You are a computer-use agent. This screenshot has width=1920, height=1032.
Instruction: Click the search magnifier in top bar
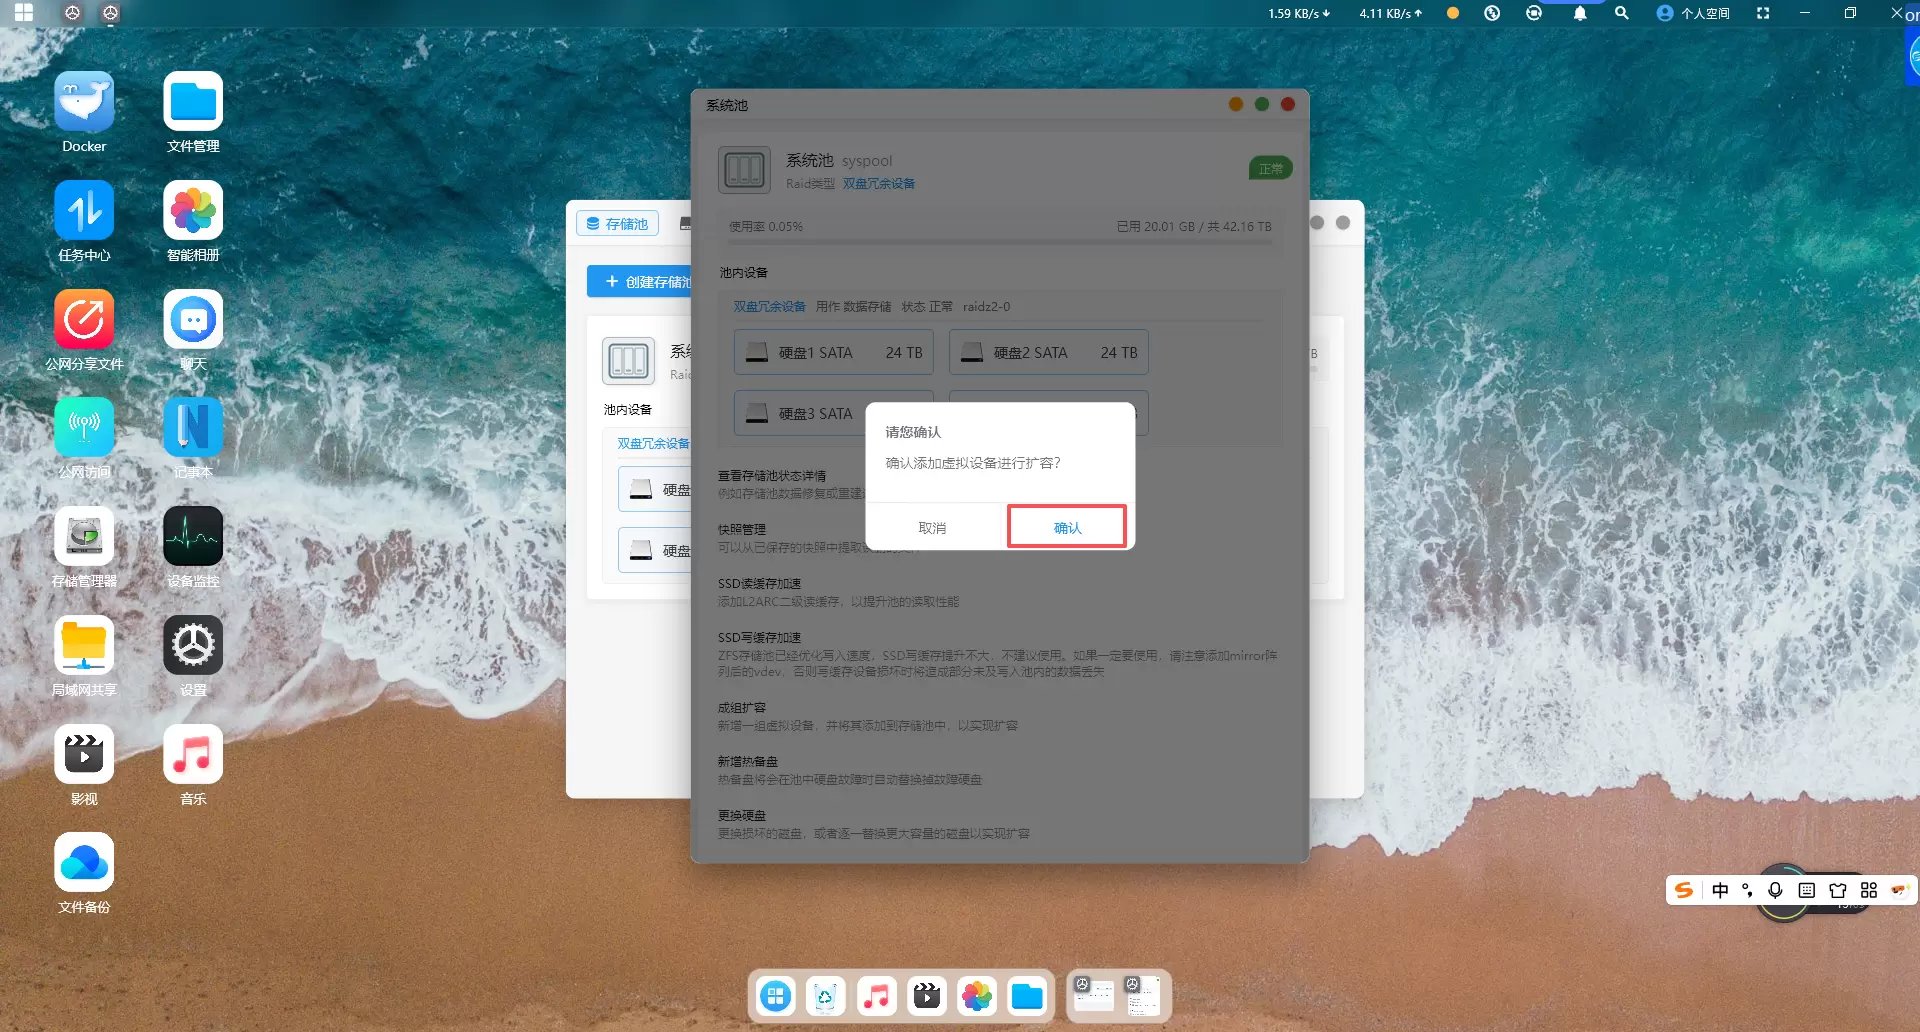click(x=1622, y=13)
